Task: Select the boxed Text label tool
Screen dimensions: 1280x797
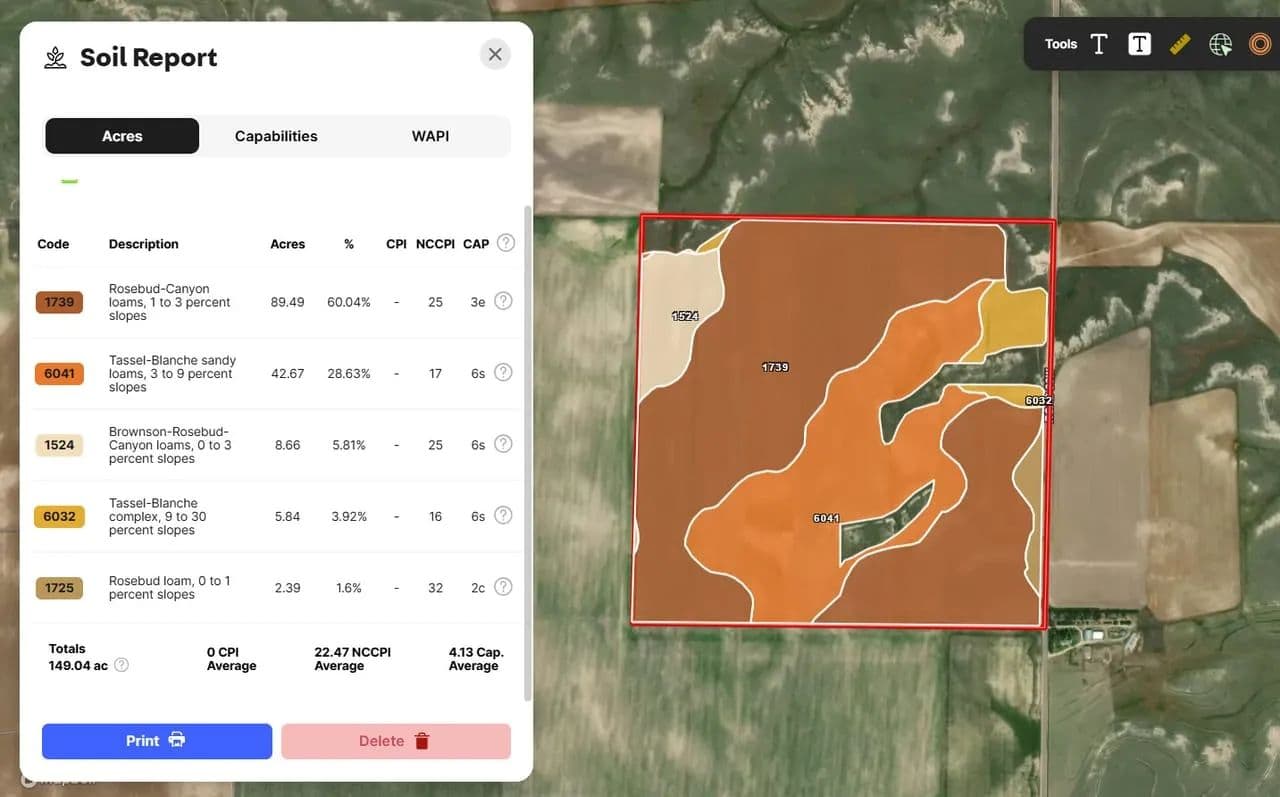Action: pyautogui.click(x=1139, y=44)
